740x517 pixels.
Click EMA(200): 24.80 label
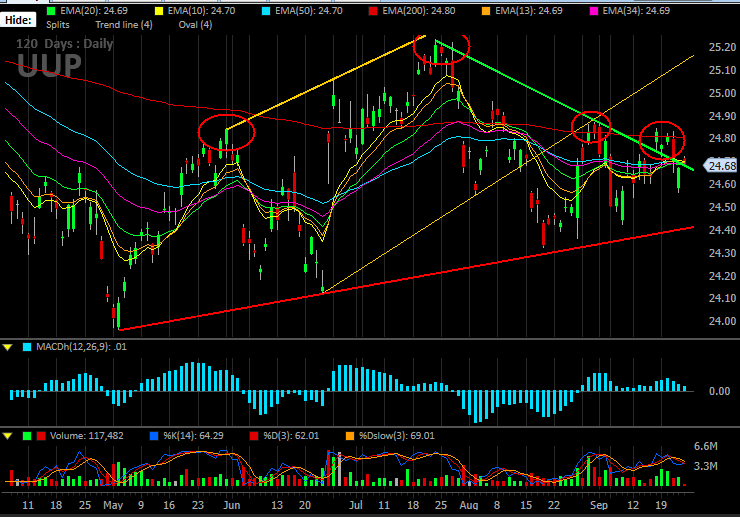coord(419,11)
